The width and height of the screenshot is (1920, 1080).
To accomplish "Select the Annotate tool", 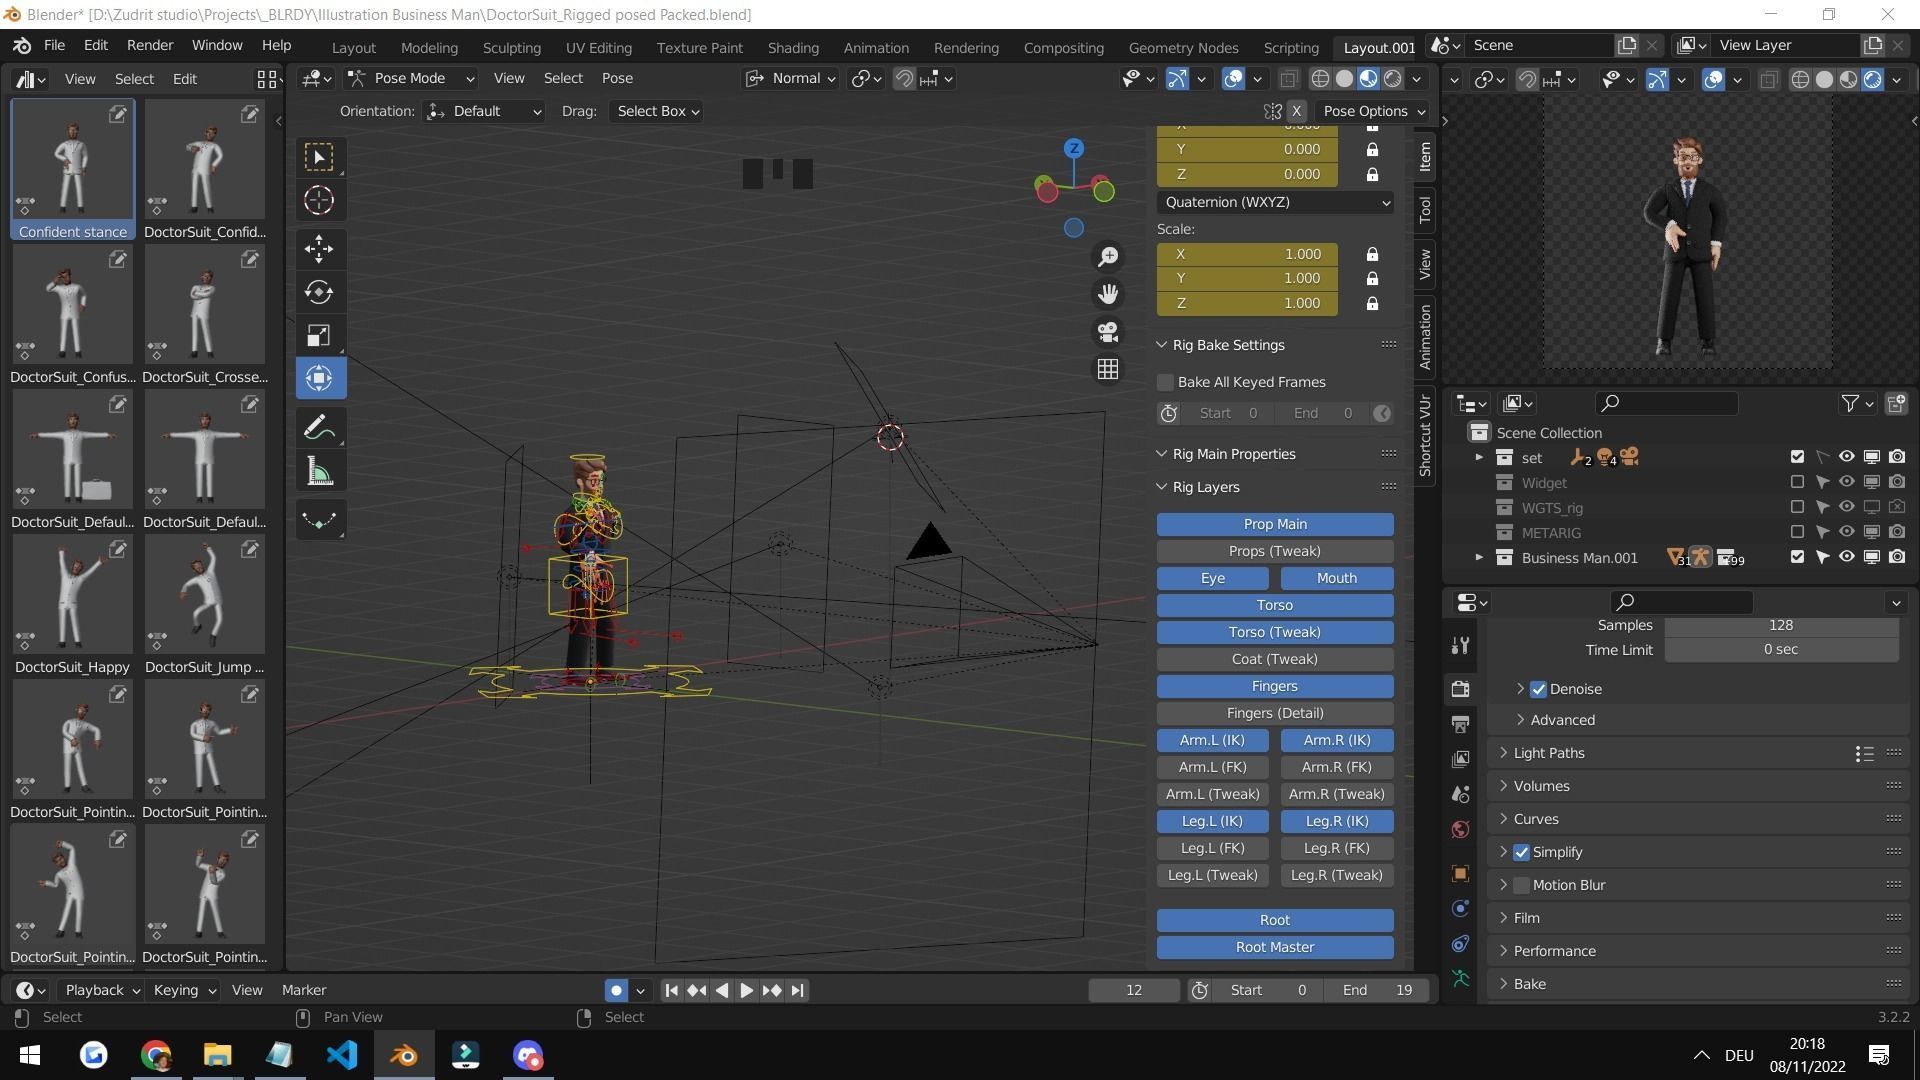I will 319,428.
